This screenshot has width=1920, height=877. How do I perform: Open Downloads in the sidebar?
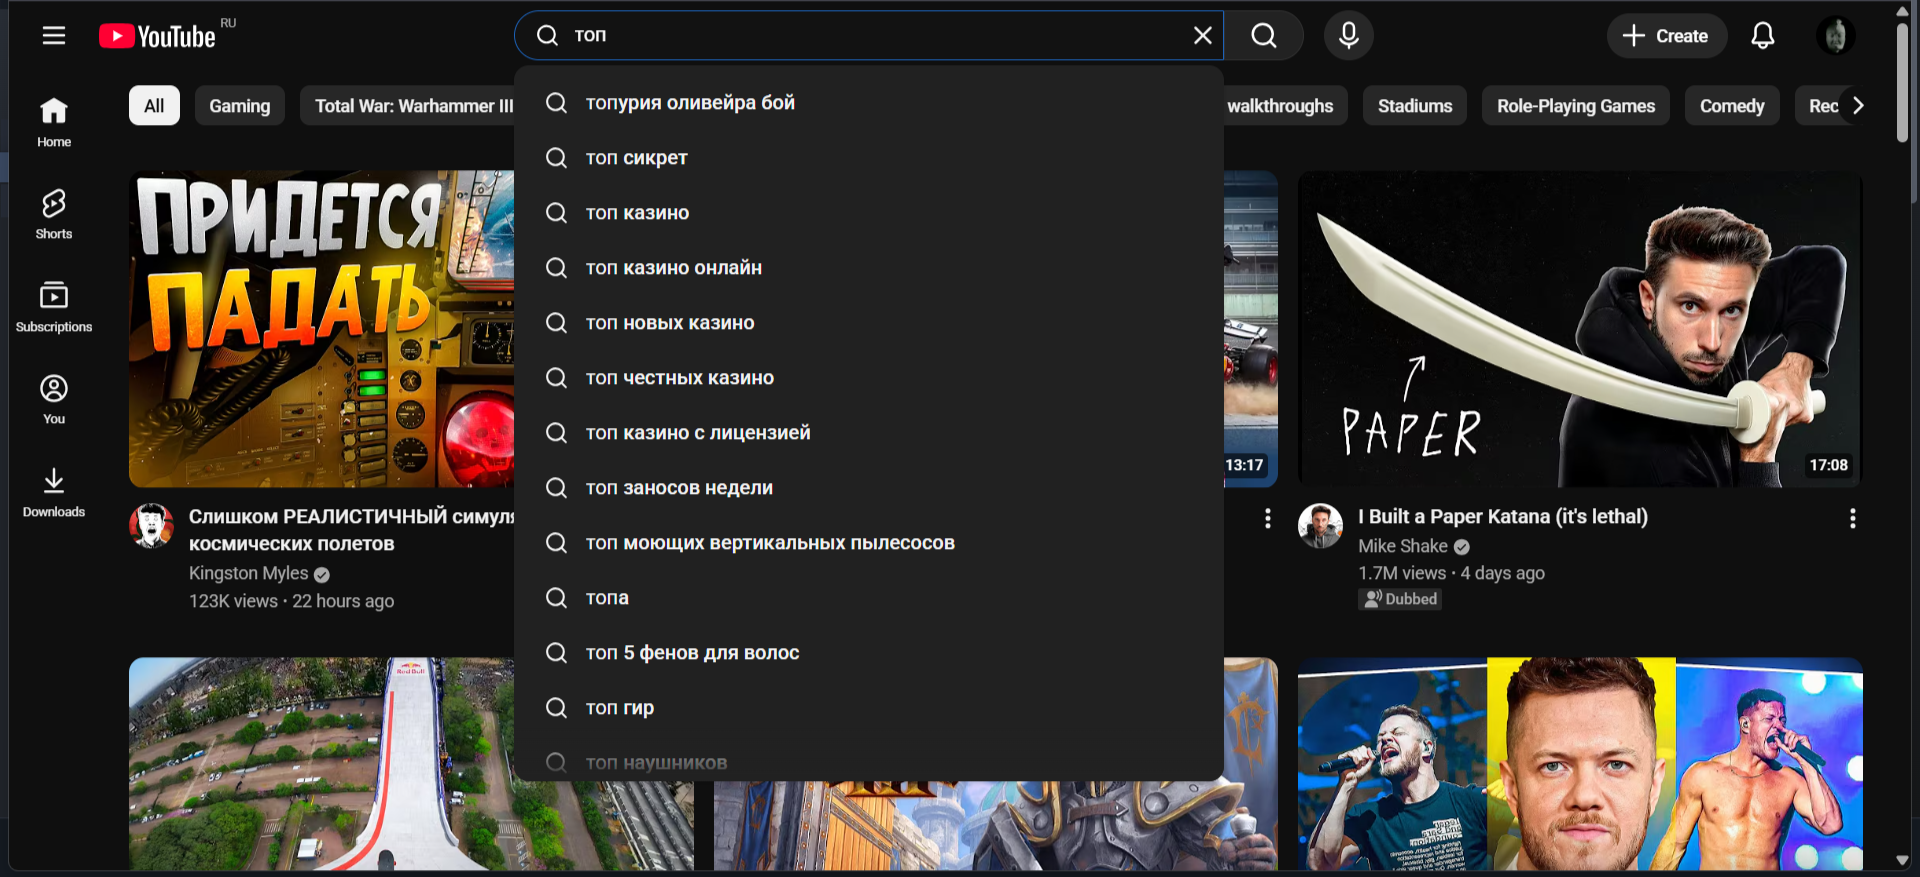click(54, 492)
